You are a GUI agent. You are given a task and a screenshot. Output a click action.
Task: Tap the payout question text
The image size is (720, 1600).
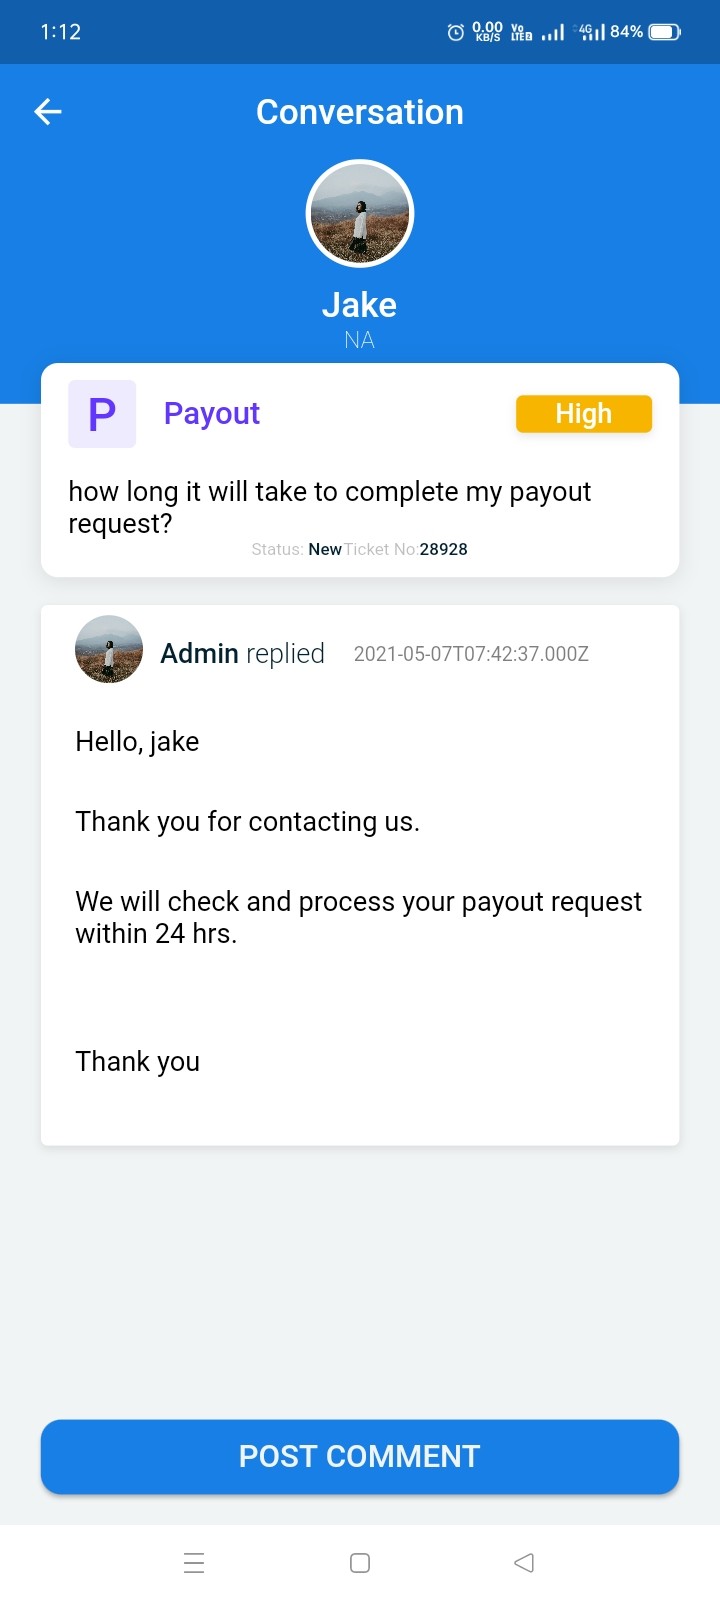[x=329, y=507]
